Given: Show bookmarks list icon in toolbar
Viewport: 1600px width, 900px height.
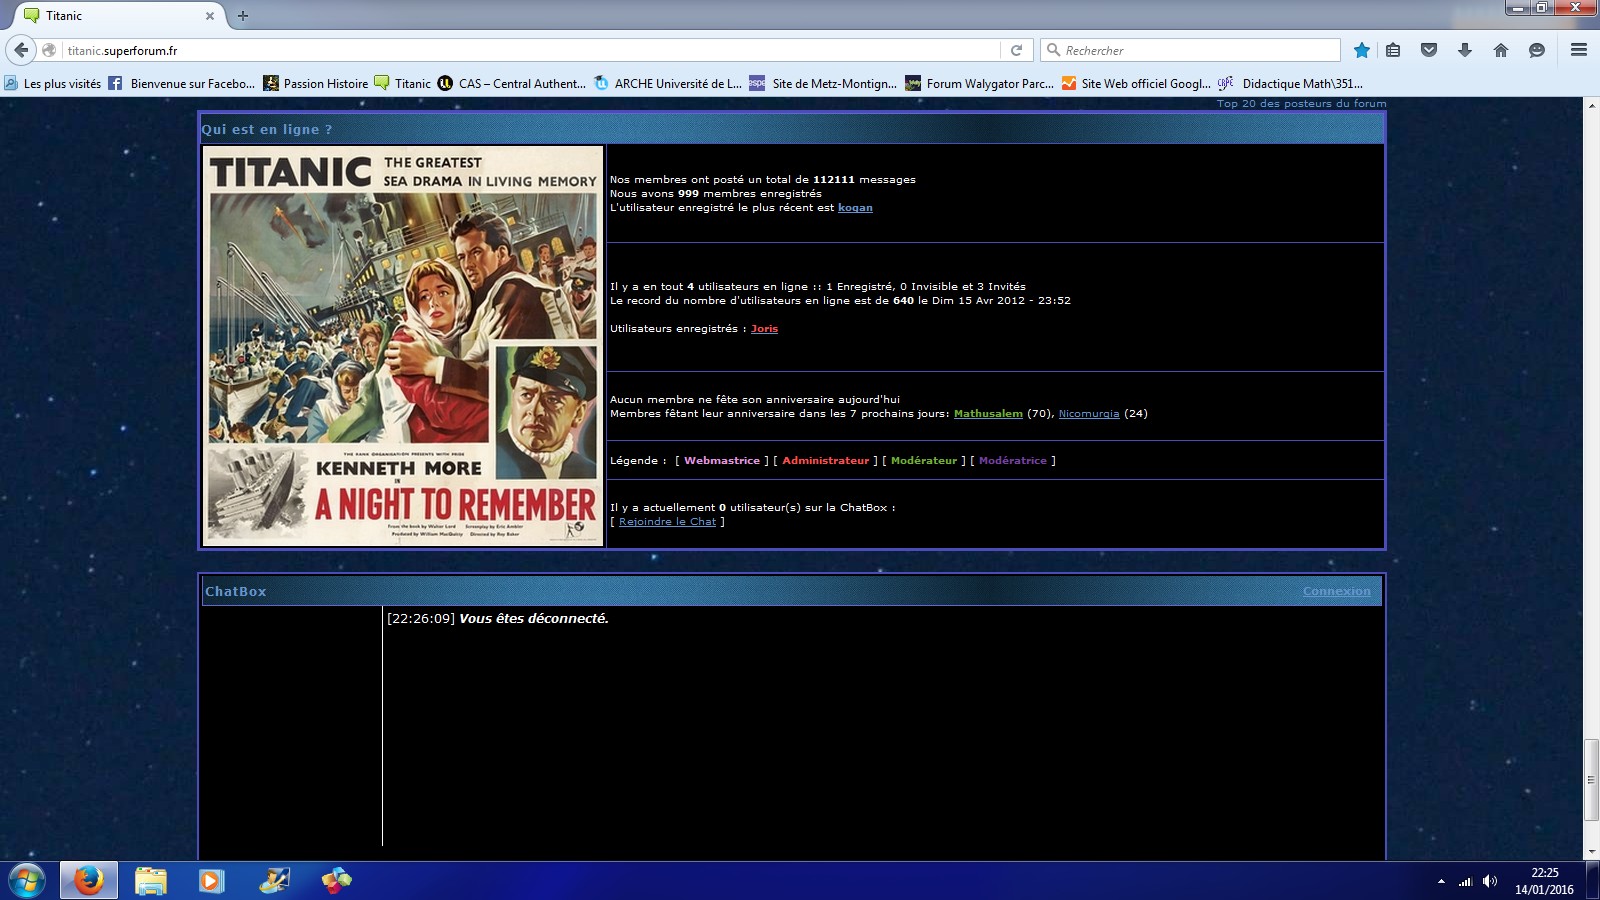Looking at the screenshot, I should 1393,50.
